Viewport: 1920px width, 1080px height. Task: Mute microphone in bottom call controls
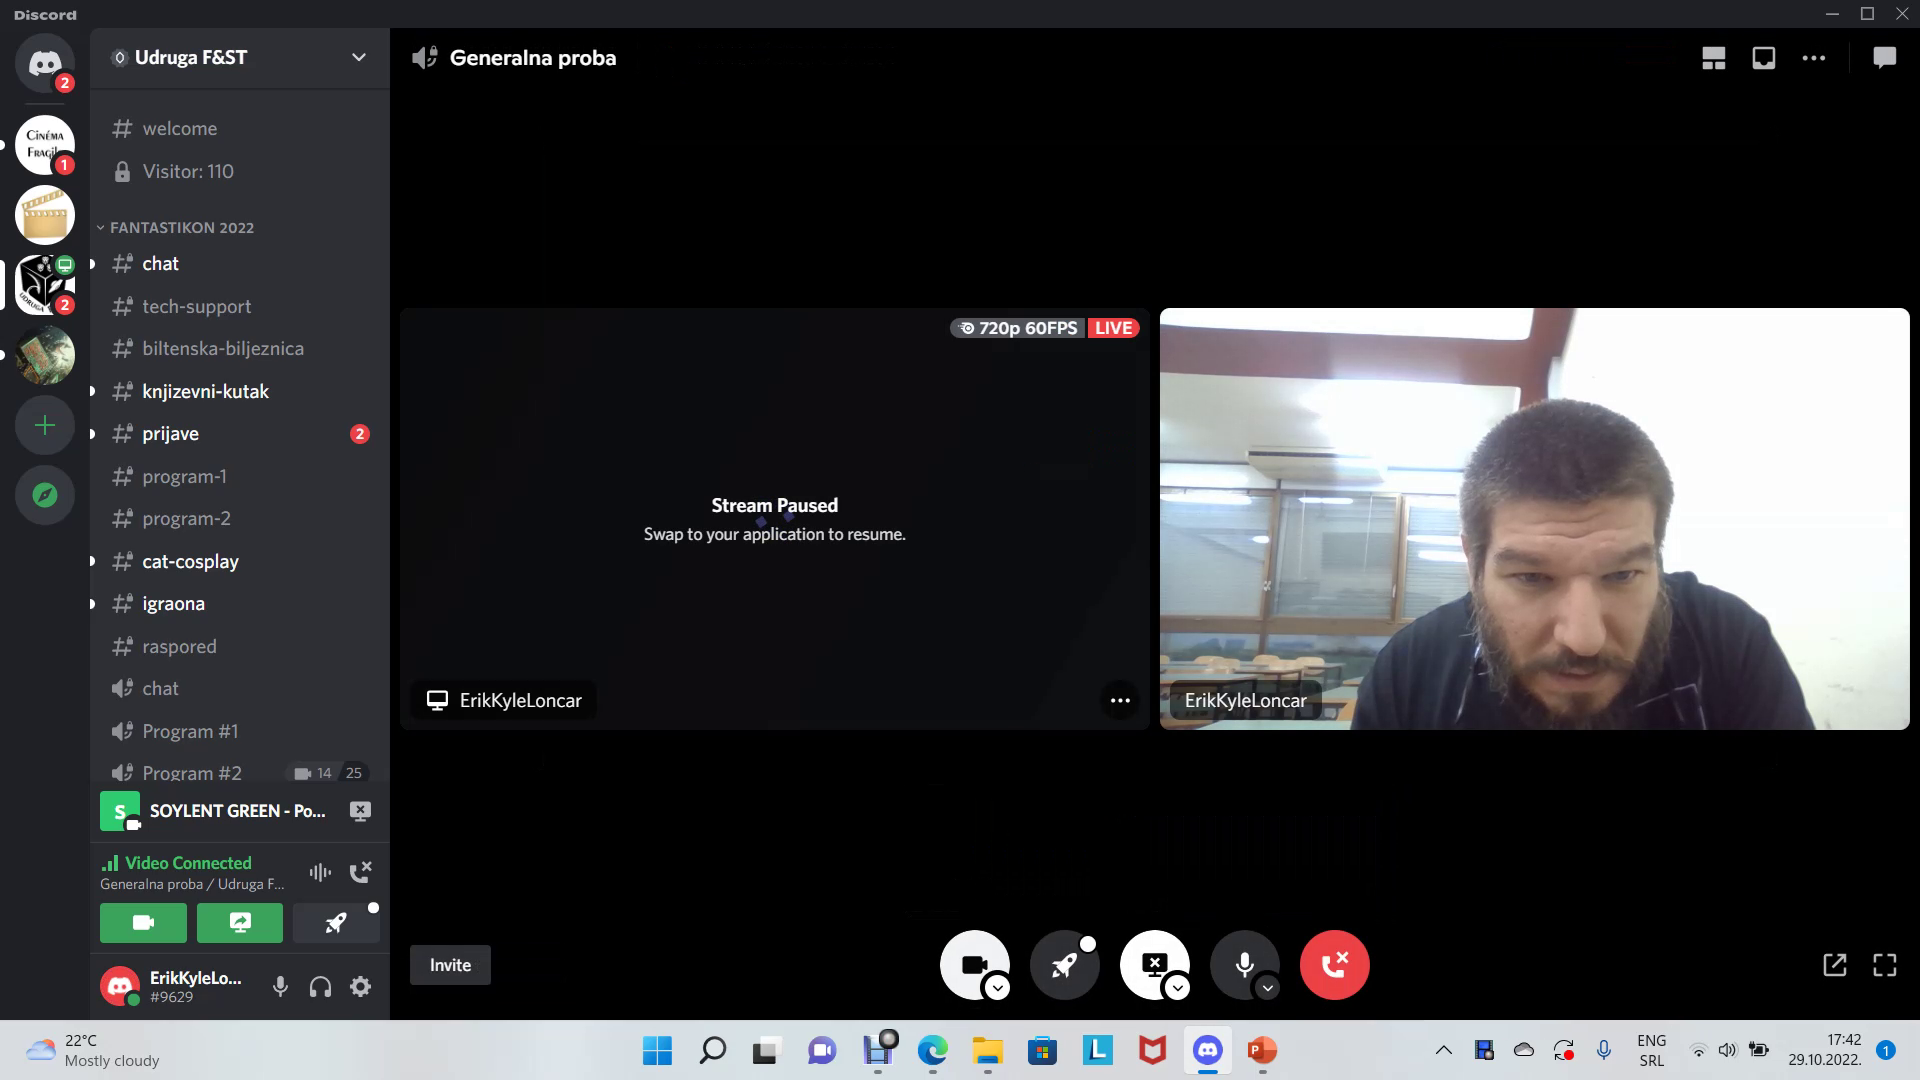click(1244, 965)
